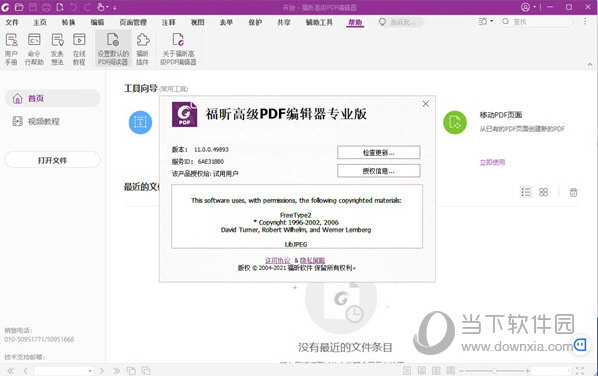598x376 pixels.
Task: Click the Redo arrow in title bar
Action: pyautogui.click(x=87, y=7)
